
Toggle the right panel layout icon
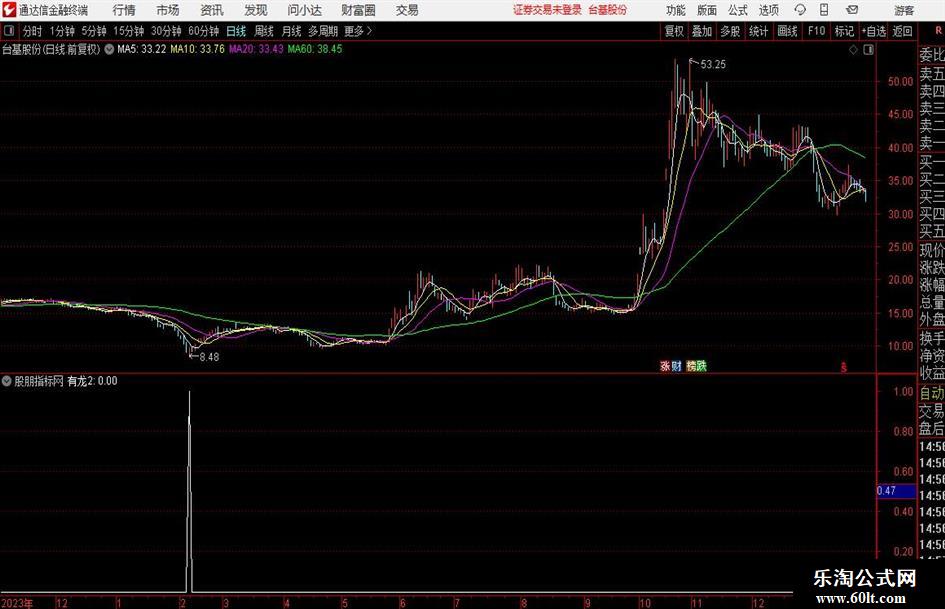(x=868, y=50)
